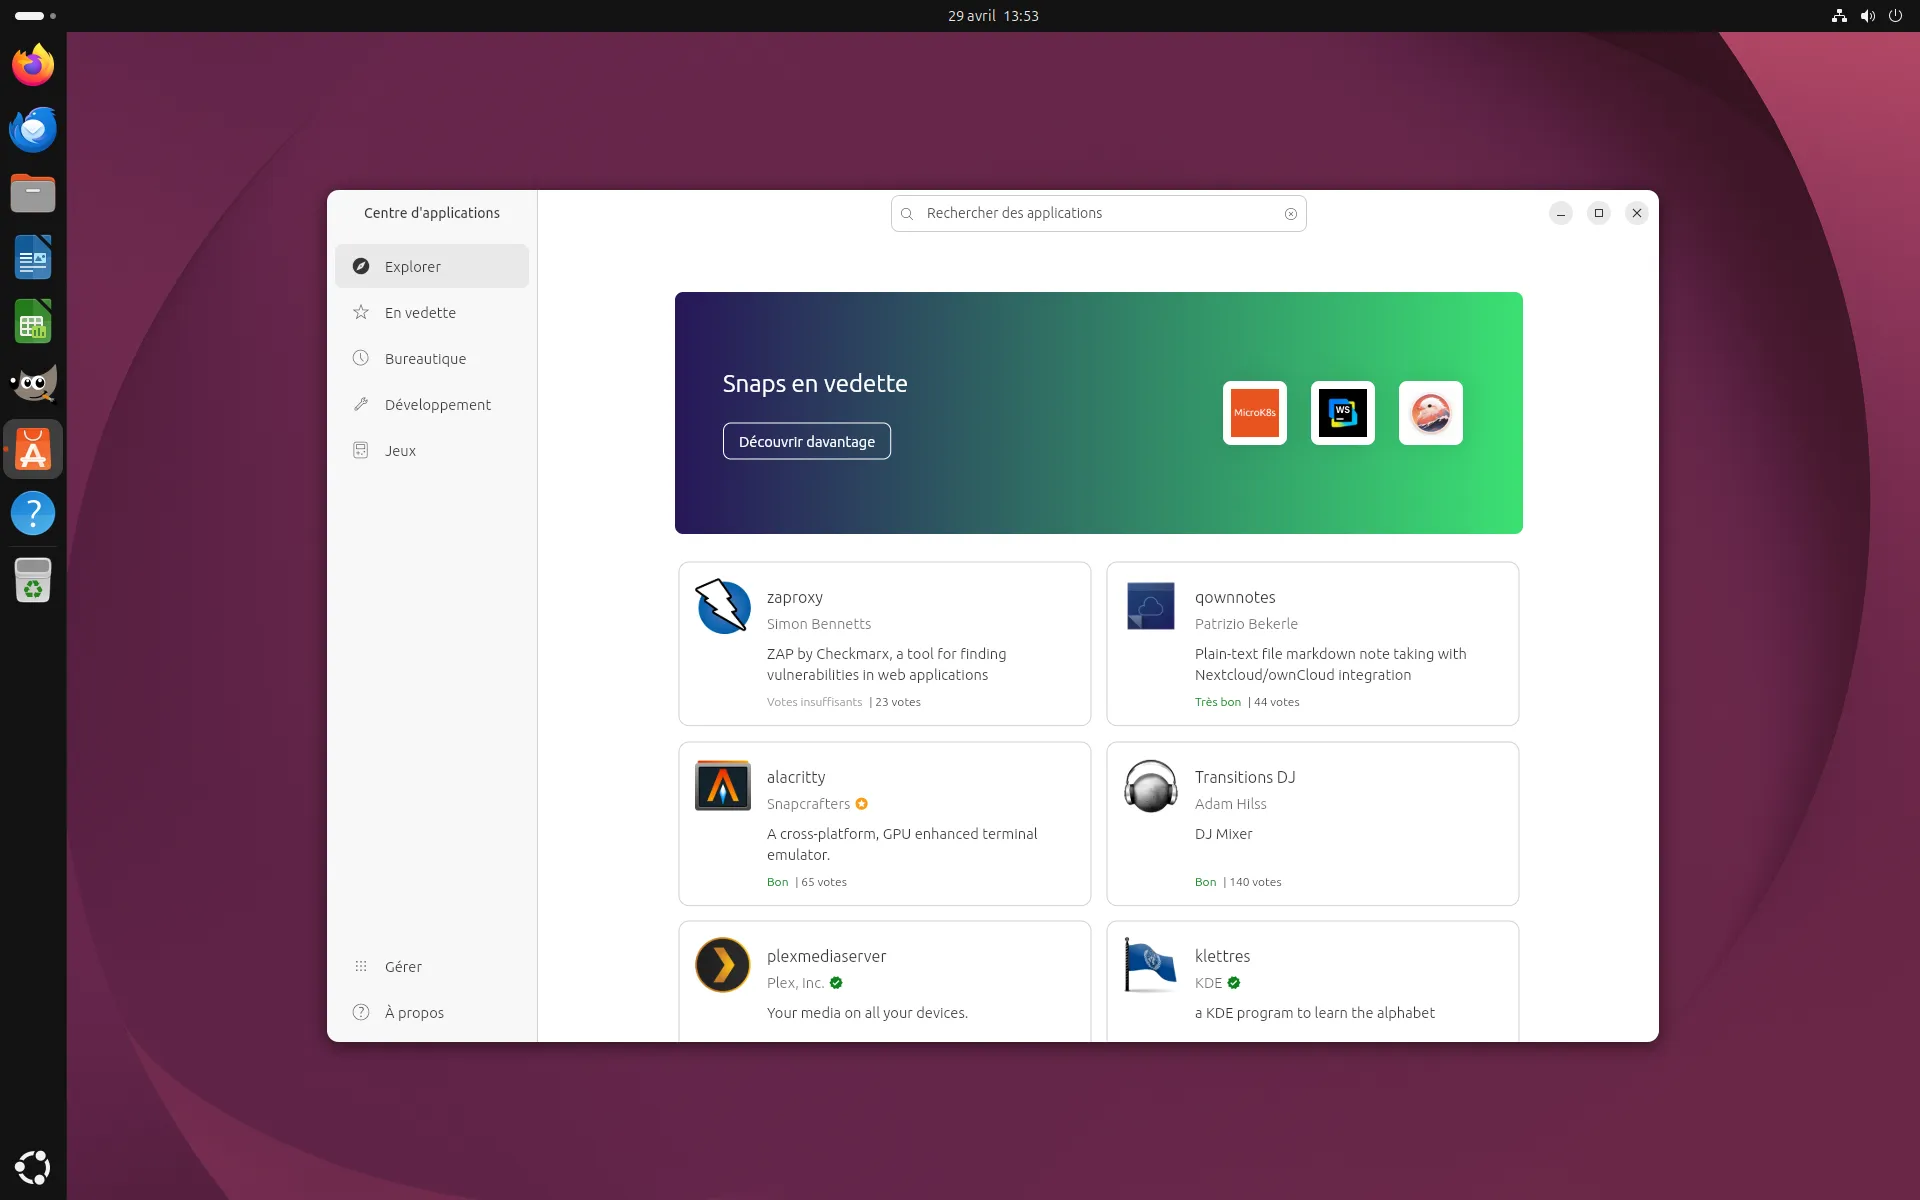Click the star icon next to En vedette
The height and width of the screenshot is (1200, 1920).
coord(361,312)
